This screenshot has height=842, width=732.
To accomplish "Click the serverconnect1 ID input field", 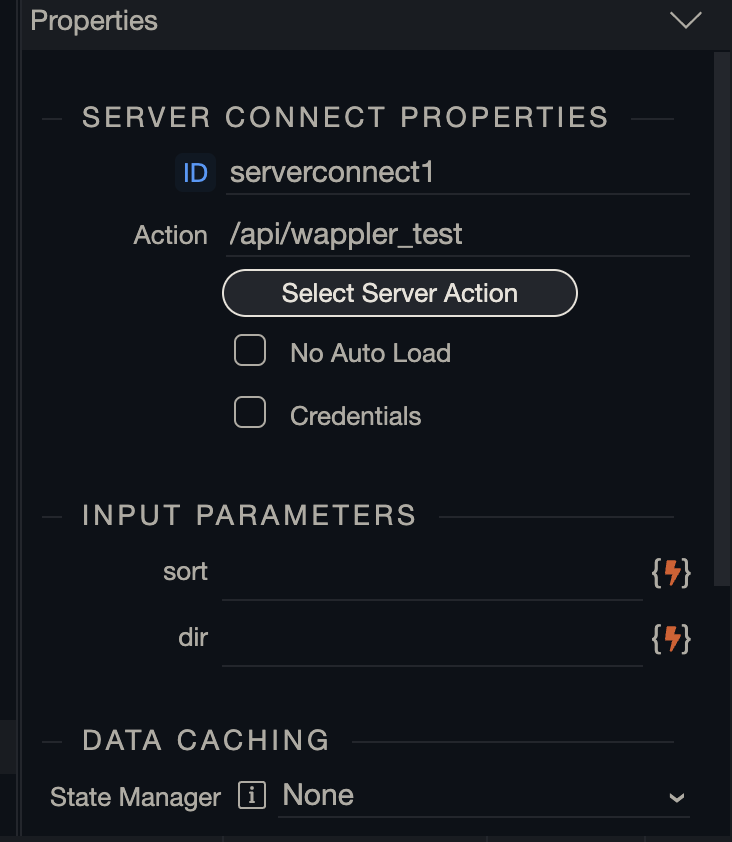I will 458,173.
